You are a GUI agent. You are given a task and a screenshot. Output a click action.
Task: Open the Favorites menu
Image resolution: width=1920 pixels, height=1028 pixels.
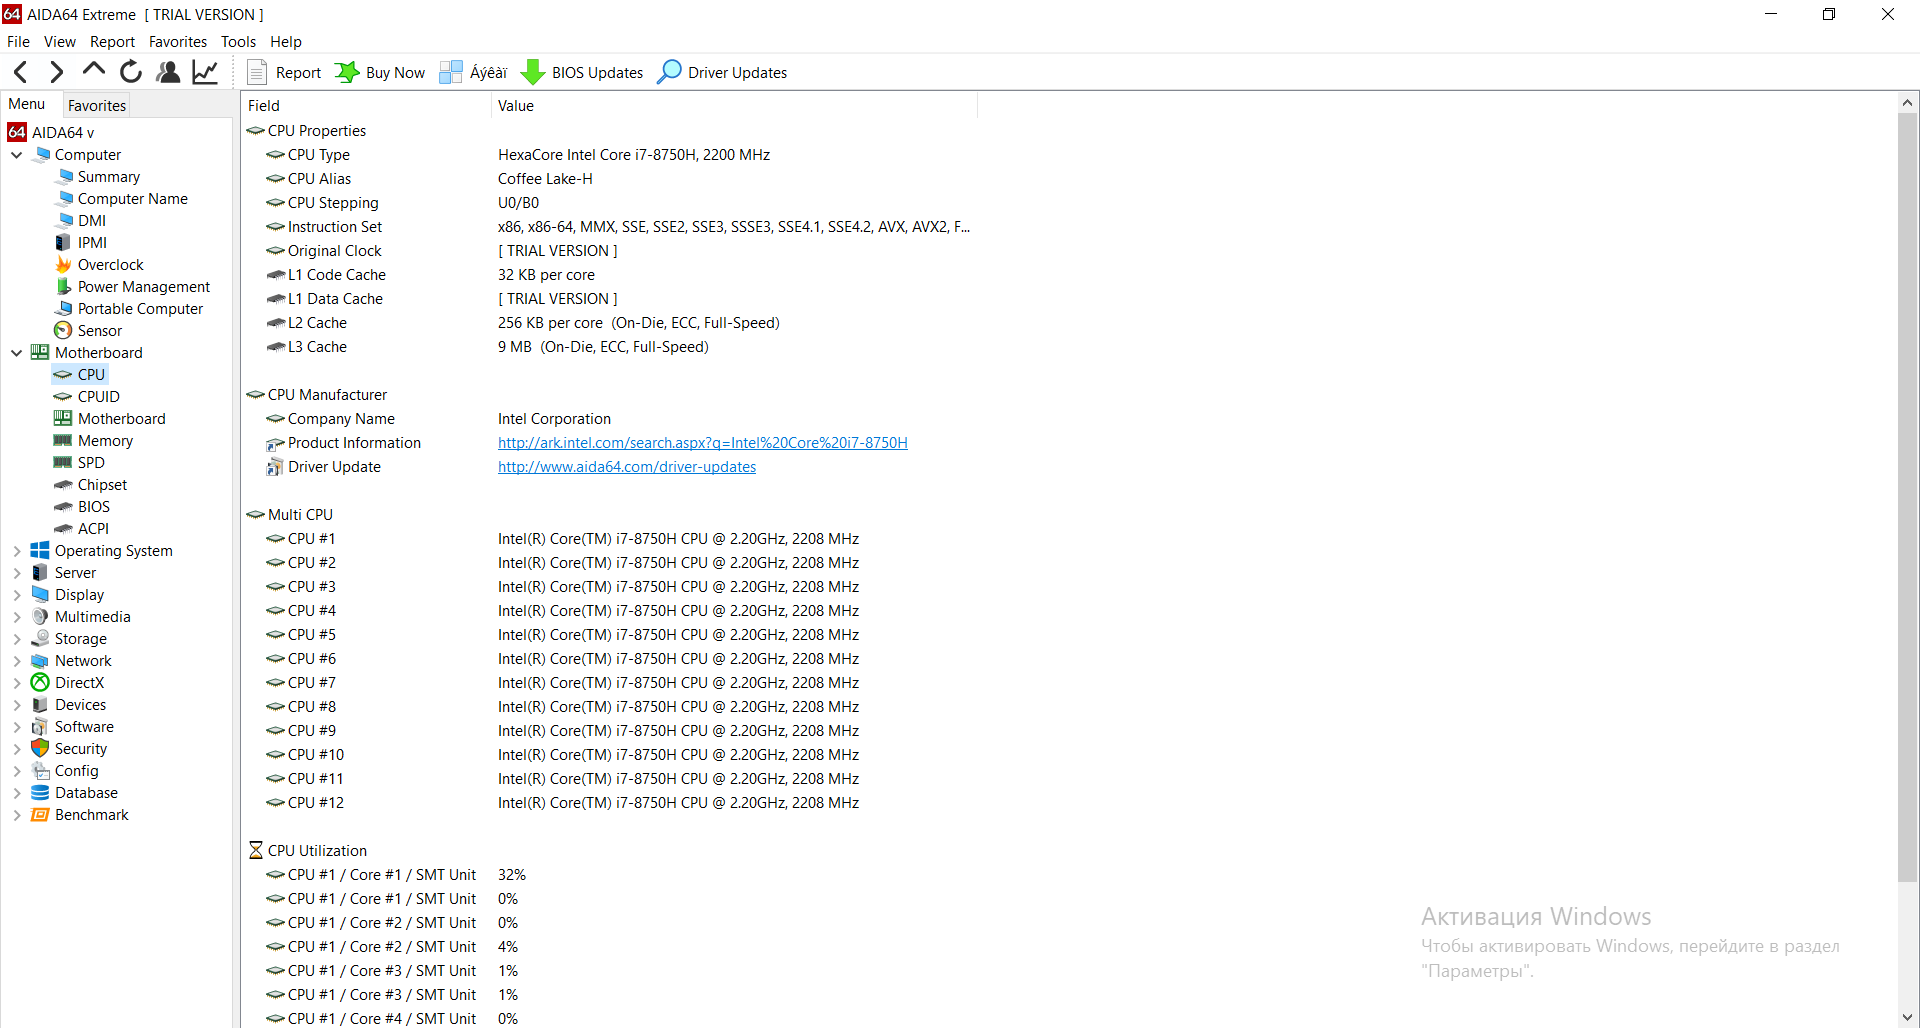(x=178, y=42)
